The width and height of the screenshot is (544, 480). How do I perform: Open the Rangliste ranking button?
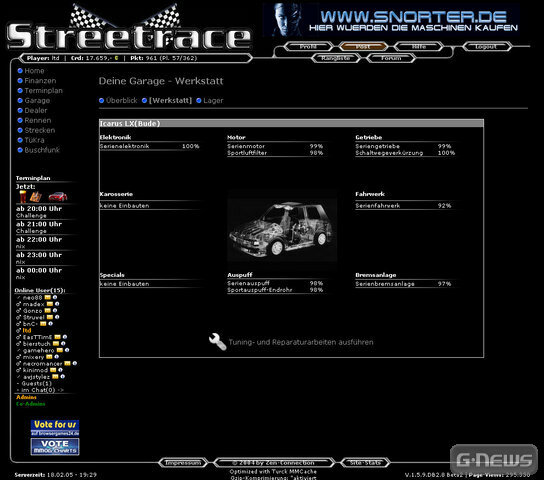pyautogui.click(x=335, y=58)
